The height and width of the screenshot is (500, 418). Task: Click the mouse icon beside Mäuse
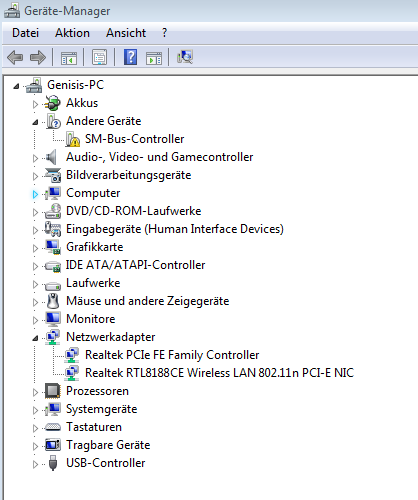[x=53, y=301]
